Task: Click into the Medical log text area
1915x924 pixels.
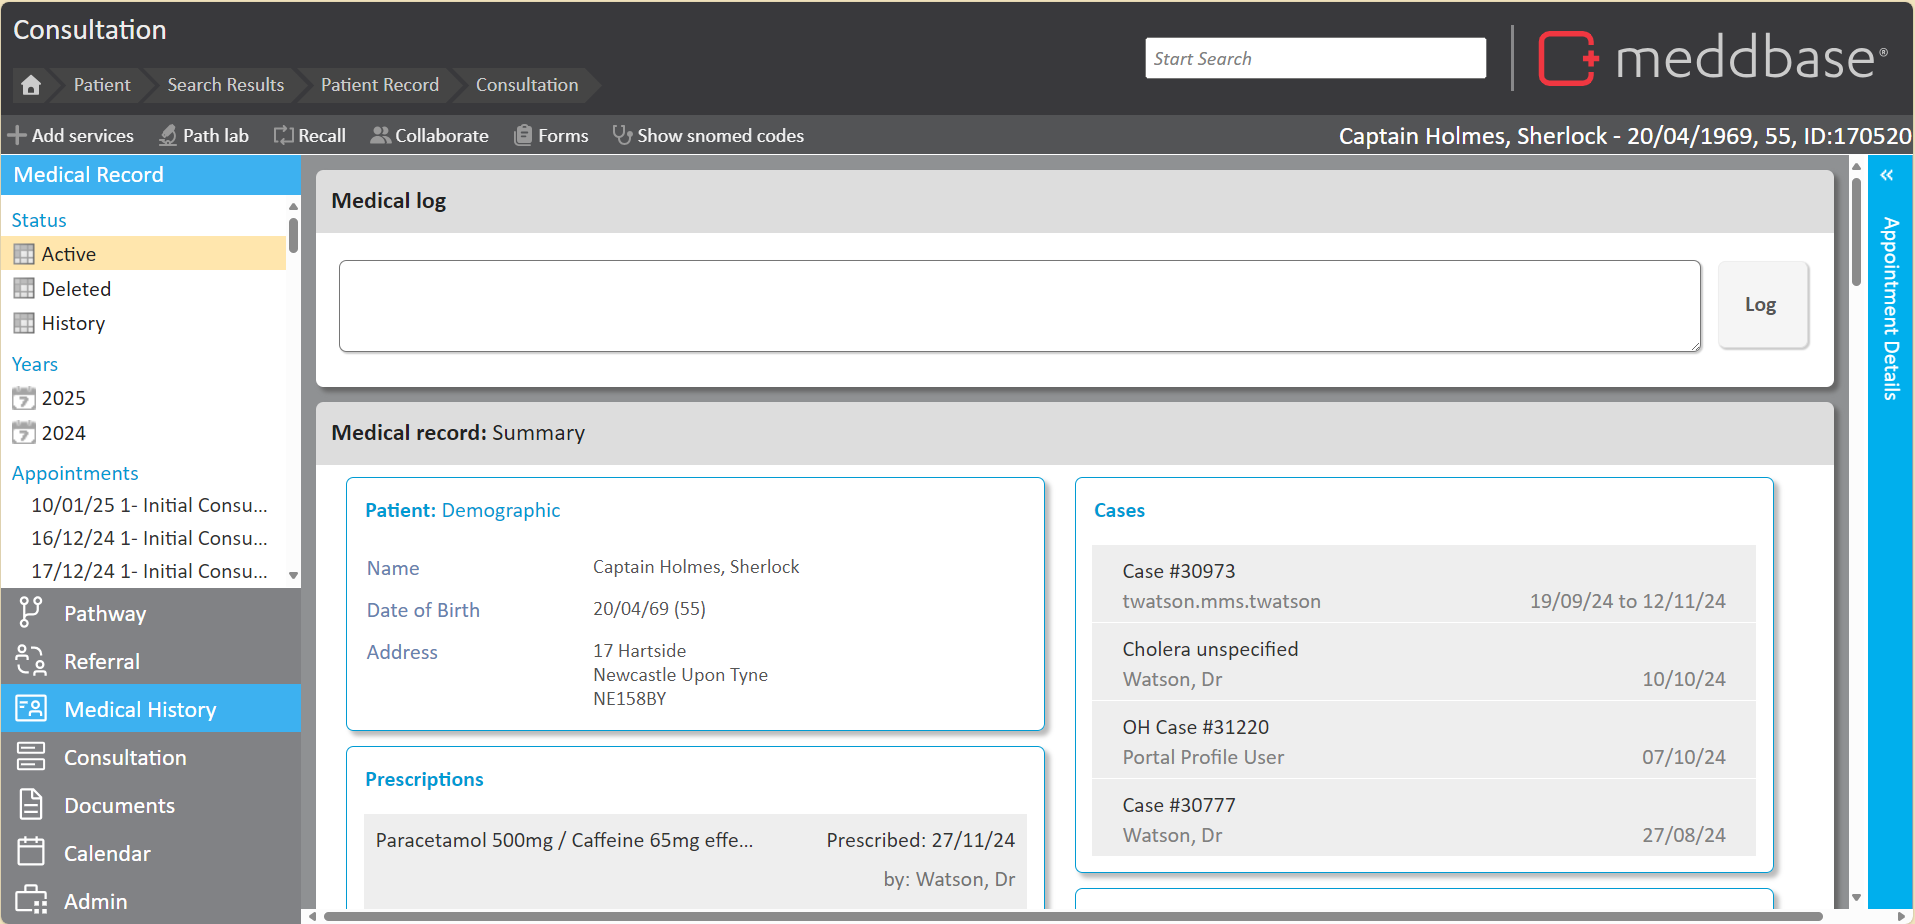Action: (x=1019, y=306)
